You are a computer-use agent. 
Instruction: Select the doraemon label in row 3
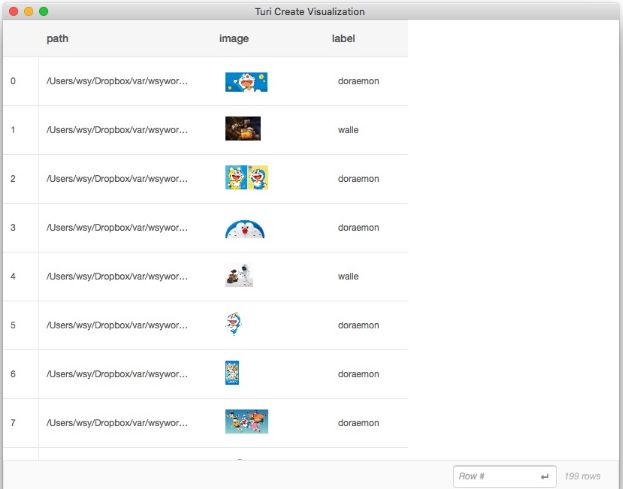(x=358, y=228)
